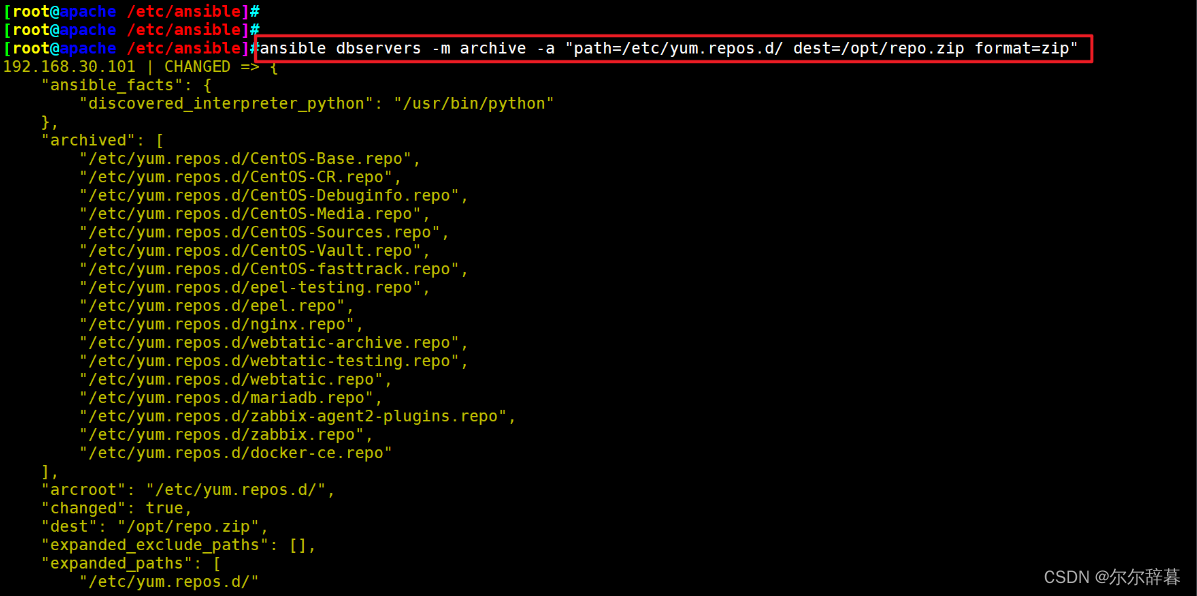Select the "expanded_exclude_paths" line
The image size is (1197, 596).
(179, 545)
